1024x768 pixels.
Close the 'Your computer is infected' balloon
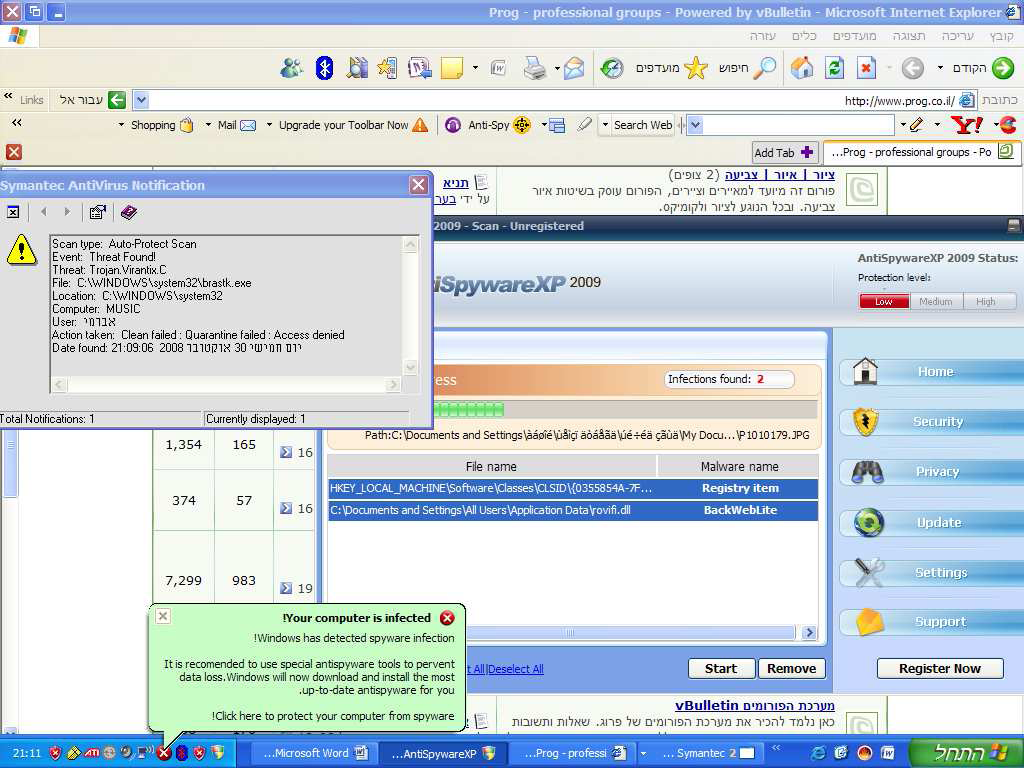tap(163, 616)
